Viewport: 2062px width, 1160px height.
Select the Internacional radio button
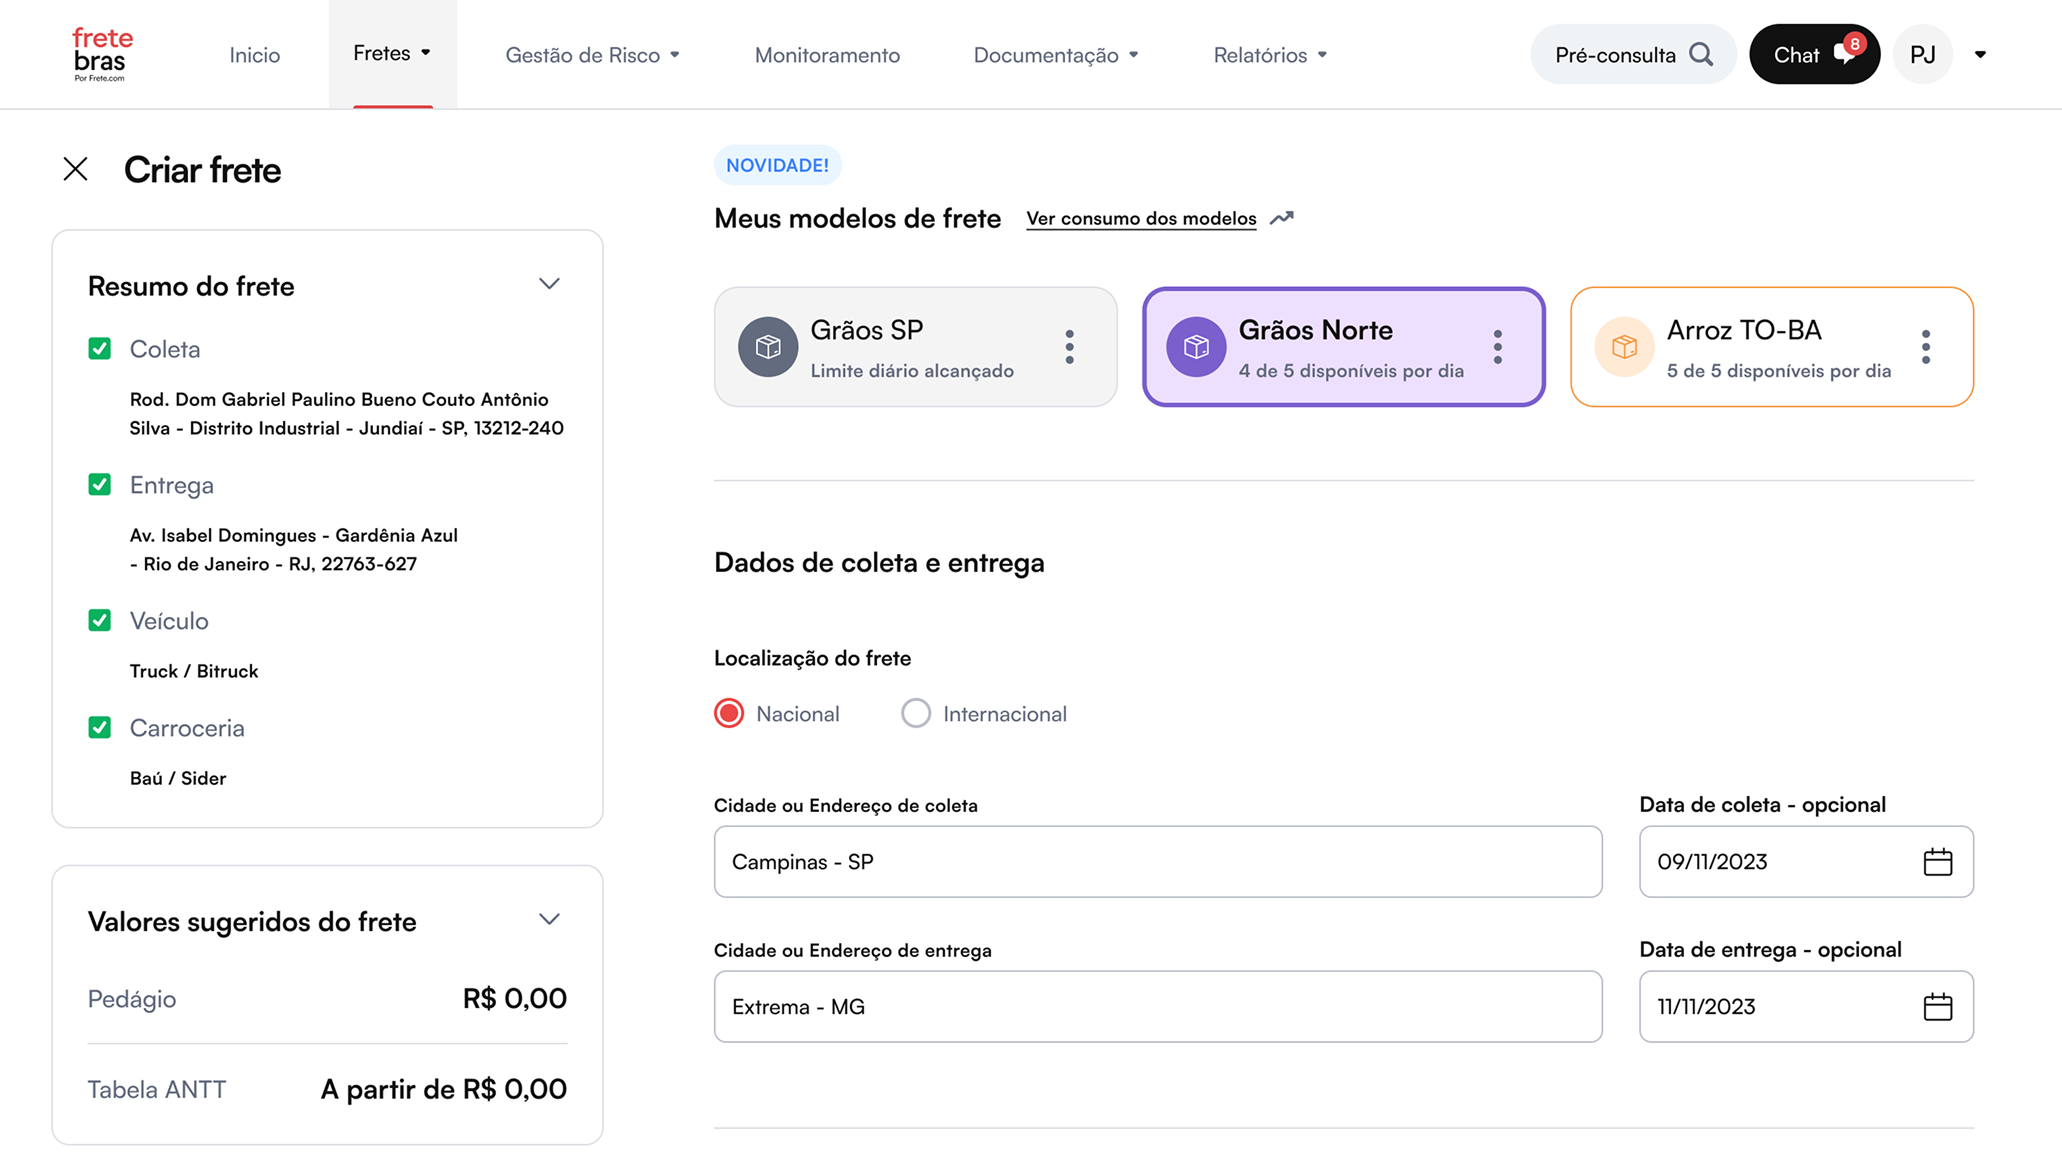coord(915,713)
